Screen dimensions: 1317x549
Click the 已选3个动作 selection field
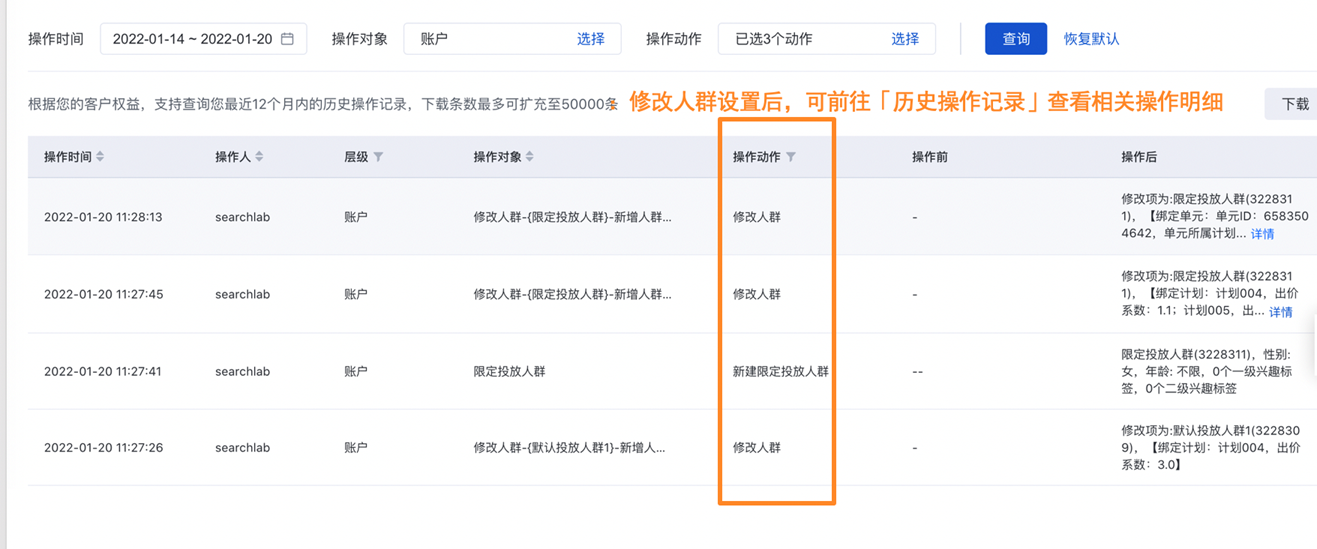tap(800, 39)
